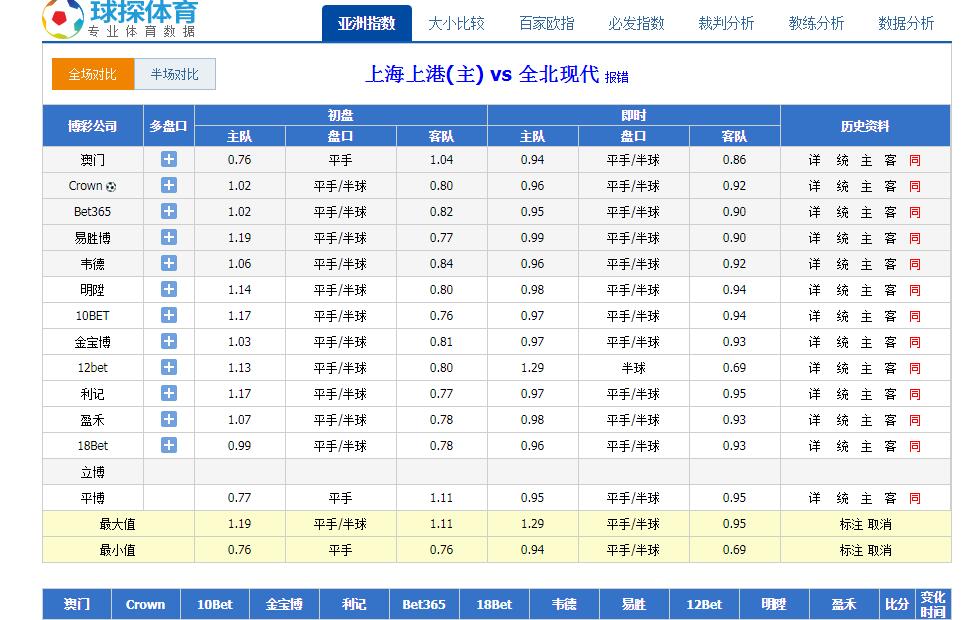Click the 立博 company name cell
Viewport: 969px width, 620px height.
[93, 472]
